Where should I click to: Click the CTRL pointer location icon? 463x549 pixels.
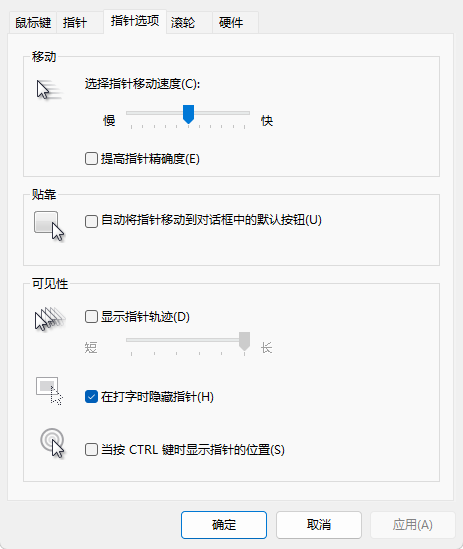tap(53, 443)
